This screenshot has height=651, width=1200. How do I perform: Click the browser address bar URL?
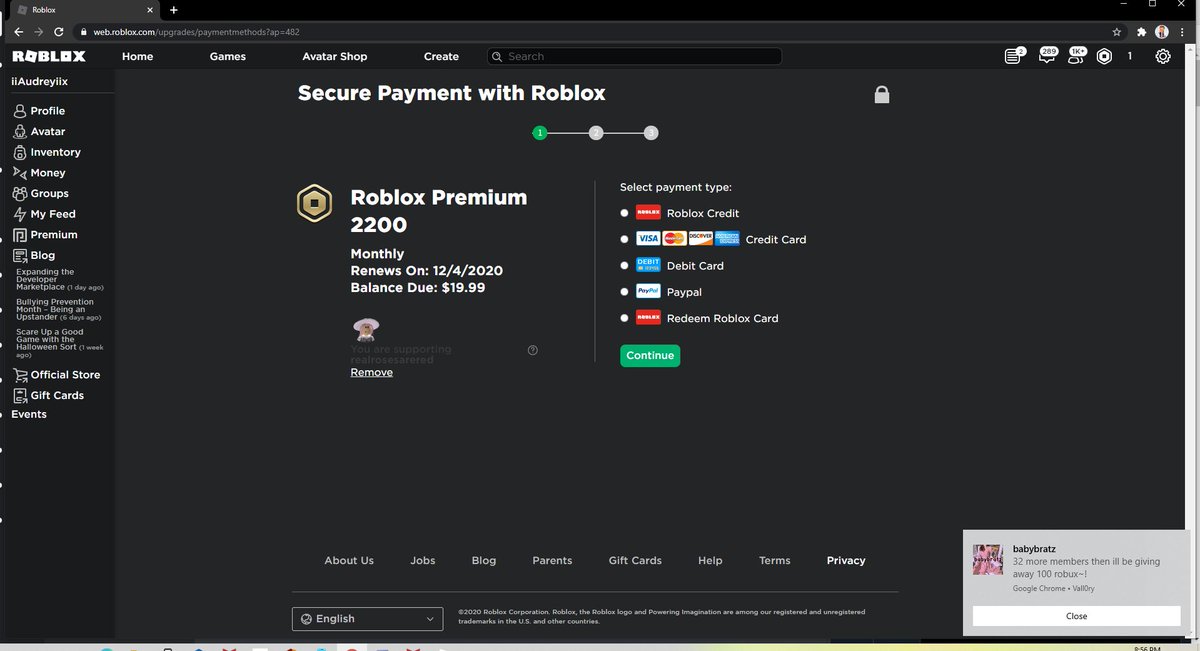197,32
